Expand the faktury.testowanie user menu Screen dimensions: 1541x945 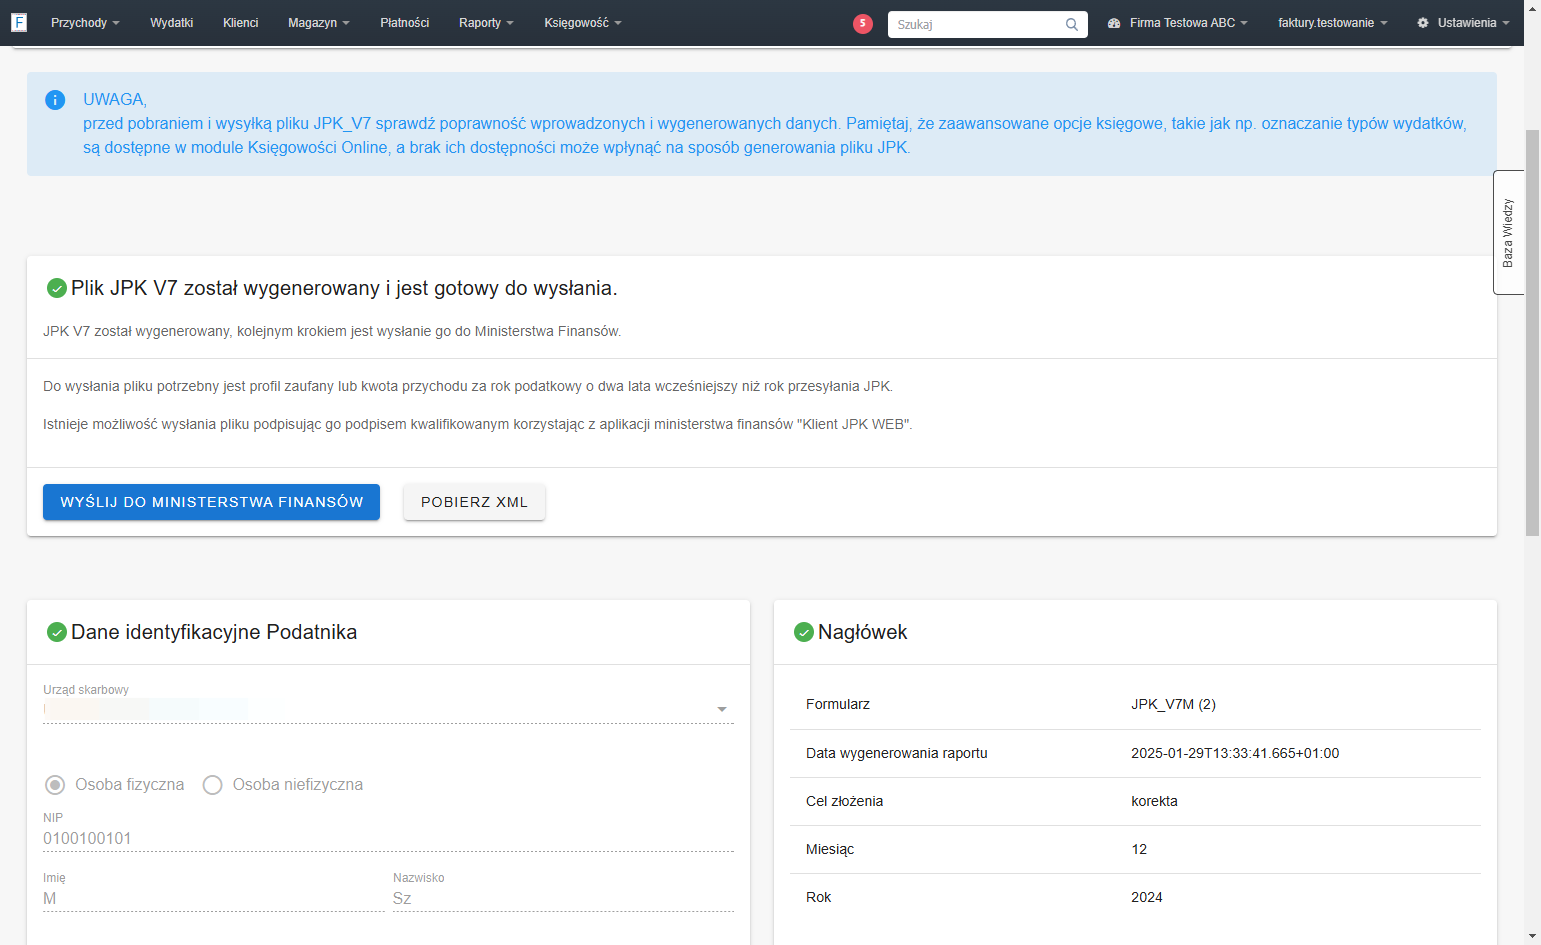point(1333,23)
